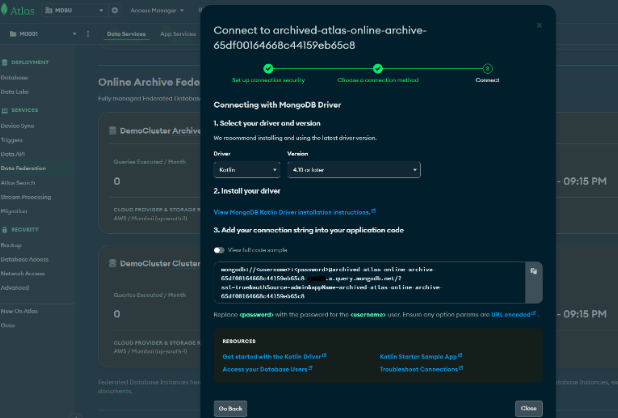Open Goto in the sidebar
The width and height of the screenshot is (618, 418).
7,325
